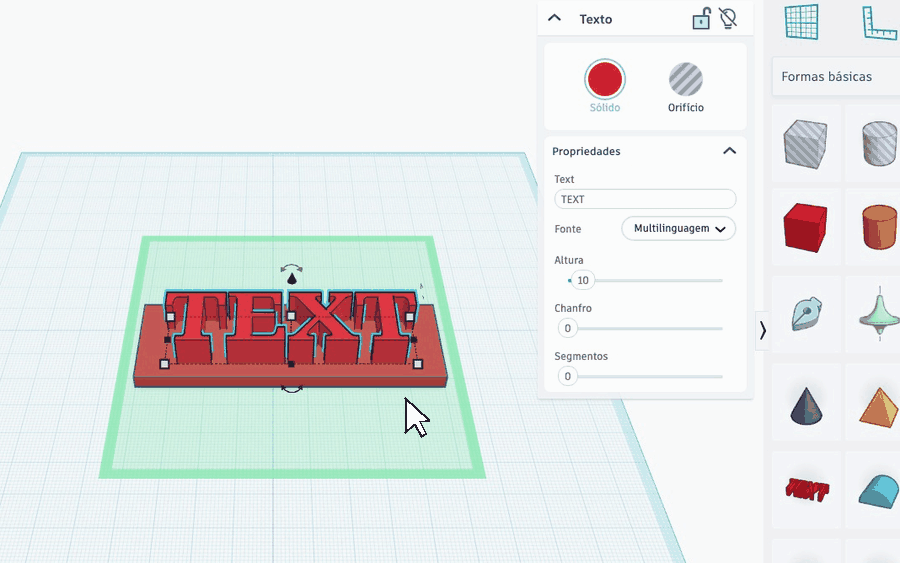Click the Segmentos slider handle
The image size is (900, 563).
tap(568, 376)
